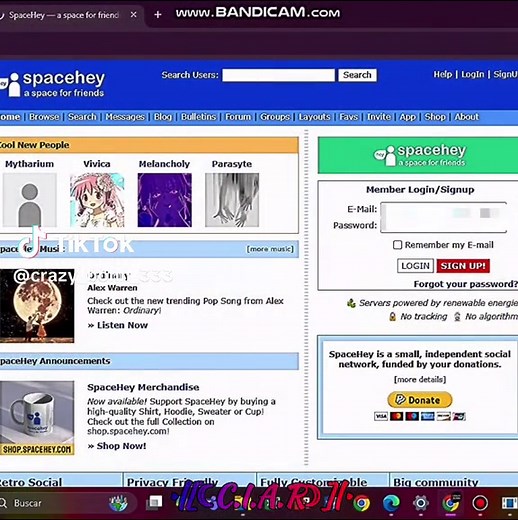Screen dimensions: 518x520
Task: Open a new browser tab with plus button
Action: click(x=158, y=15)
